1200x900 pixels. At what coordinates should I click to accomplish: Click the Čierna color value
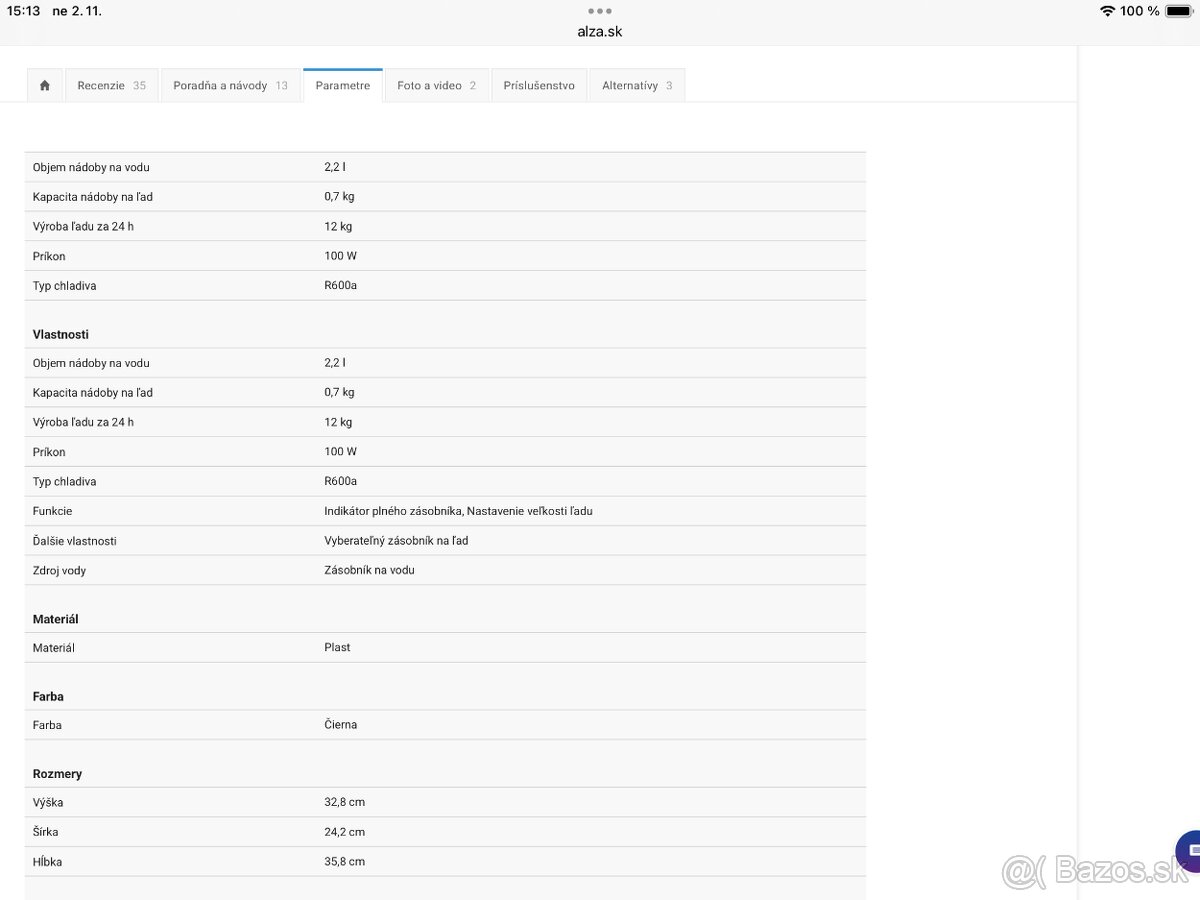[x=340, y=725]
